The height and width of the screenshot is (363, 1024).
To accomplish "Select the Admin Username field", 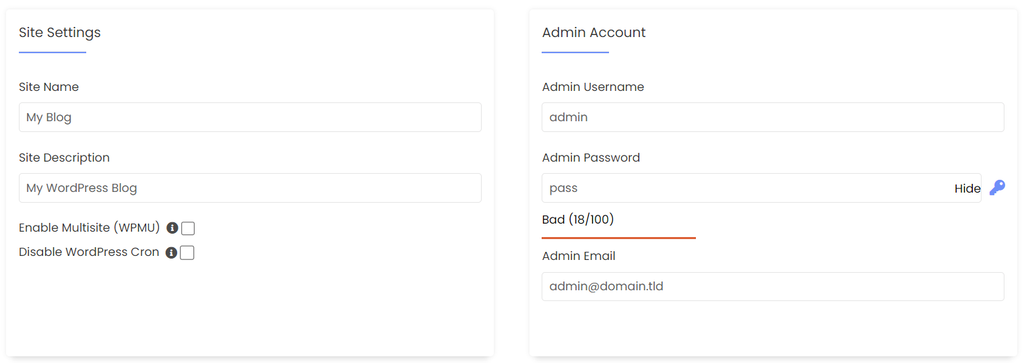I will (x=773, y=117).
